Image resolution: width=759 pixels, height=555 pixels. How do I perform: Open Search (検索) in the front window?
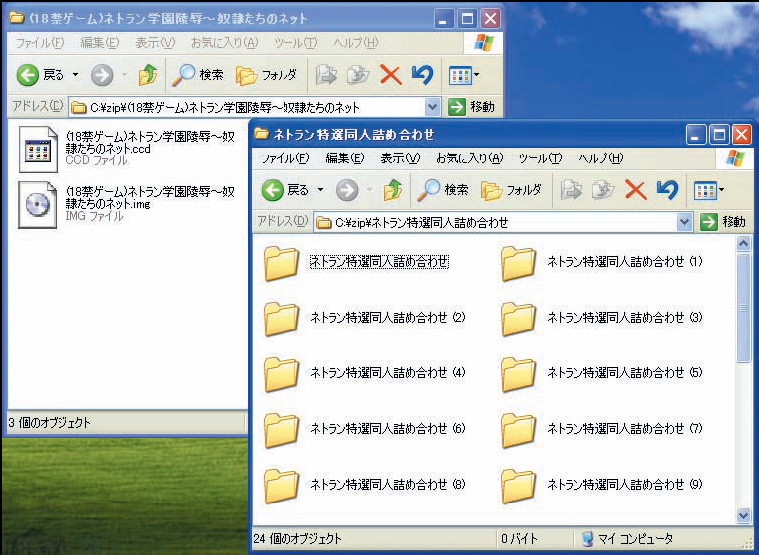(443, 190)
